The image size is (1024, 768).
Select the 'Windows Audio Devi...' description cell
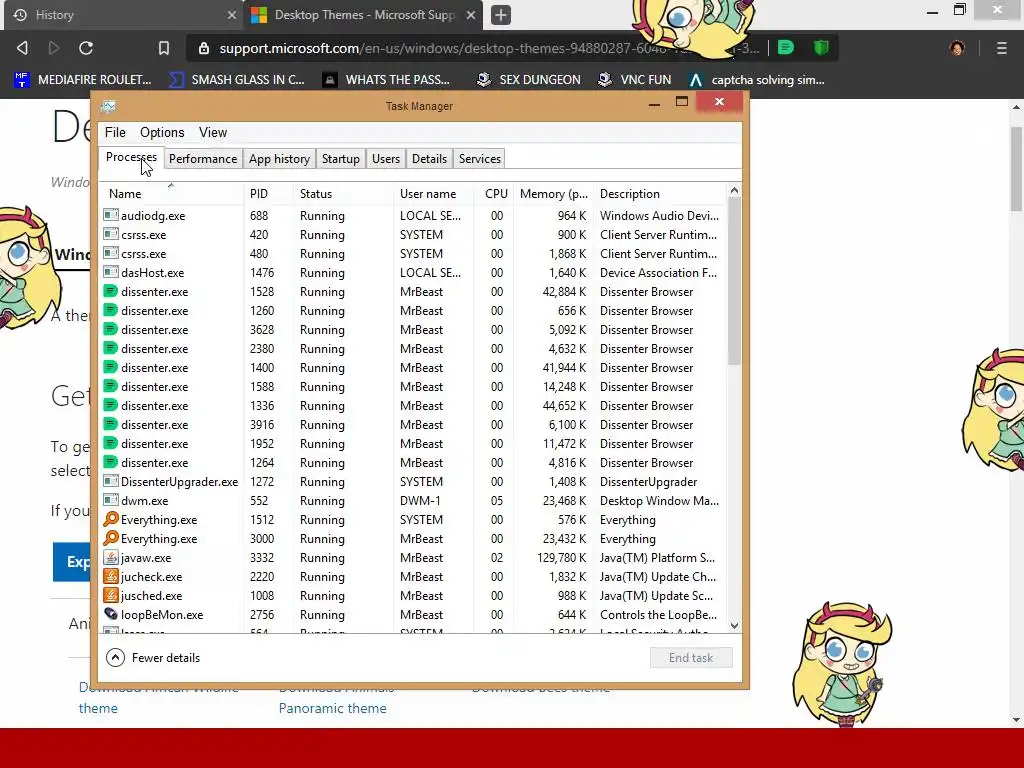coord(659,216)
